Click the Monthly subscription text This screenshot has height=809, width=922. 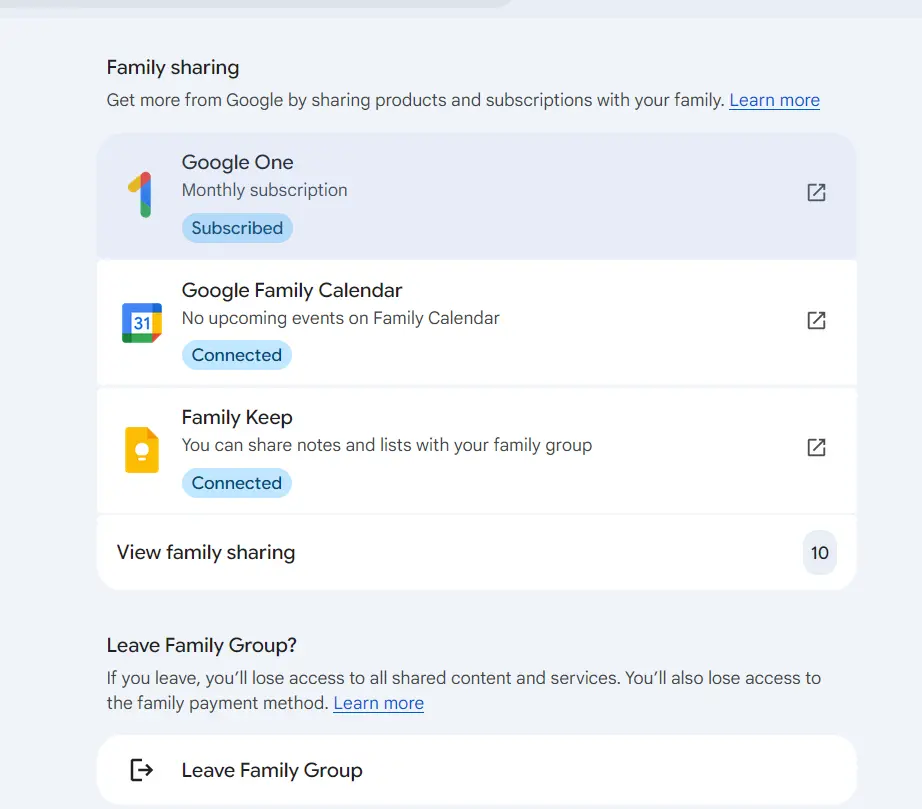pos(264,190)
